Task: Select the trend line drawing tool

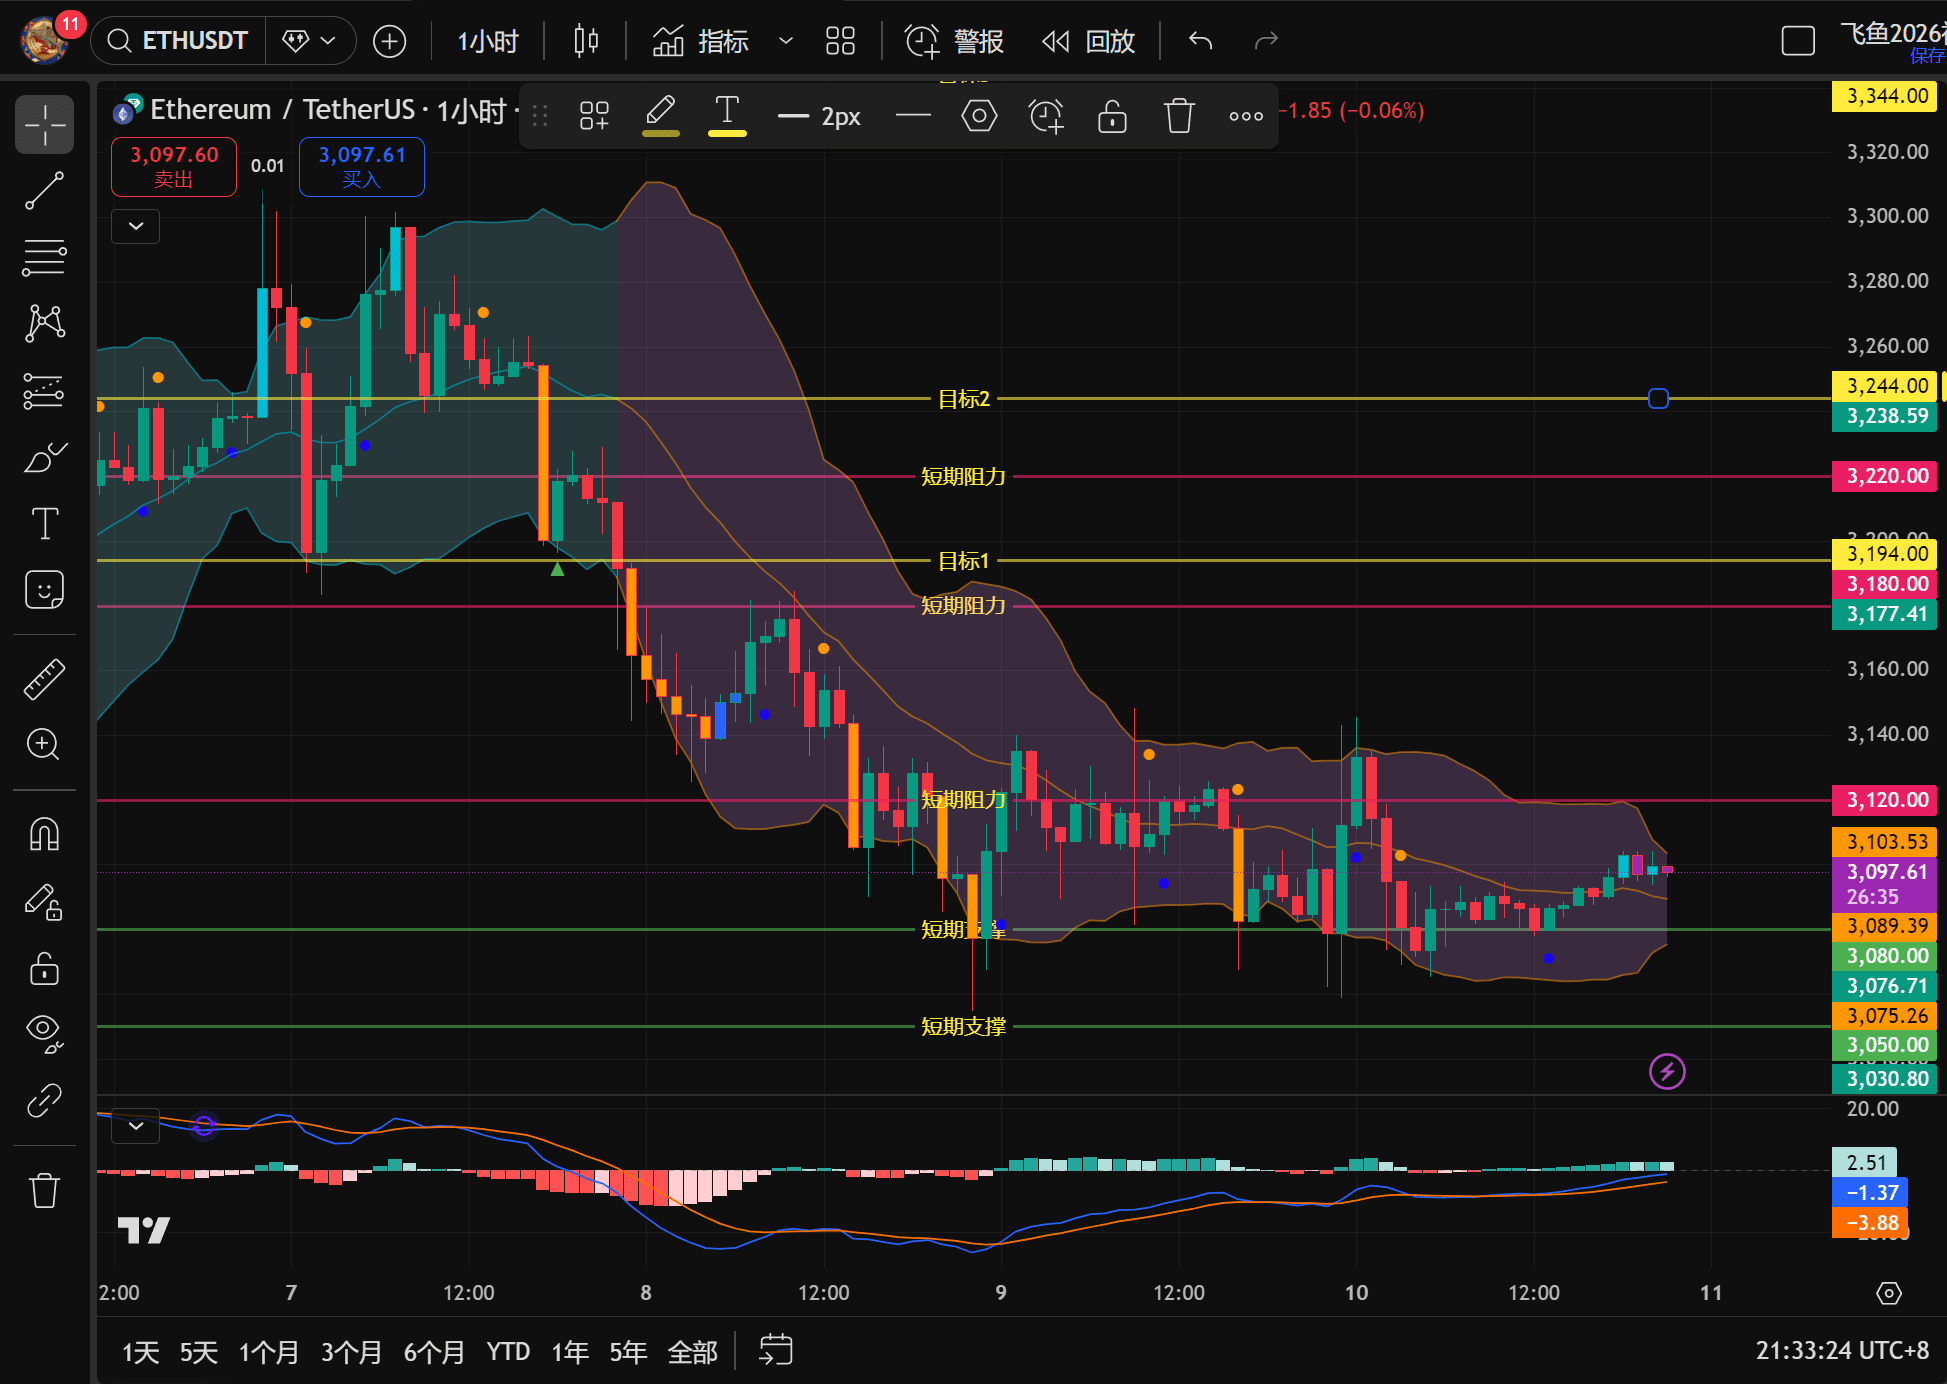Action: click(x=44, y=191)
